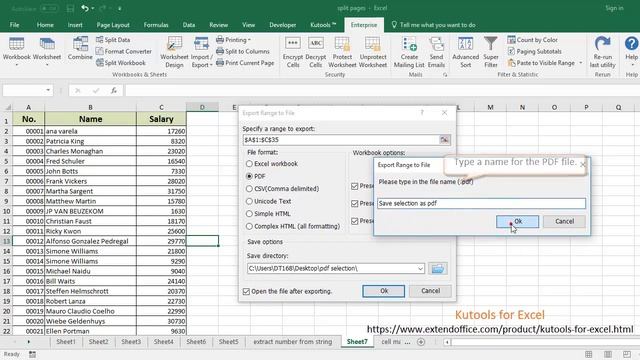The height and width of the screenshot is (360, 640).
Task: Open Paste to Visible Range tool
Action: click(541, 63)
